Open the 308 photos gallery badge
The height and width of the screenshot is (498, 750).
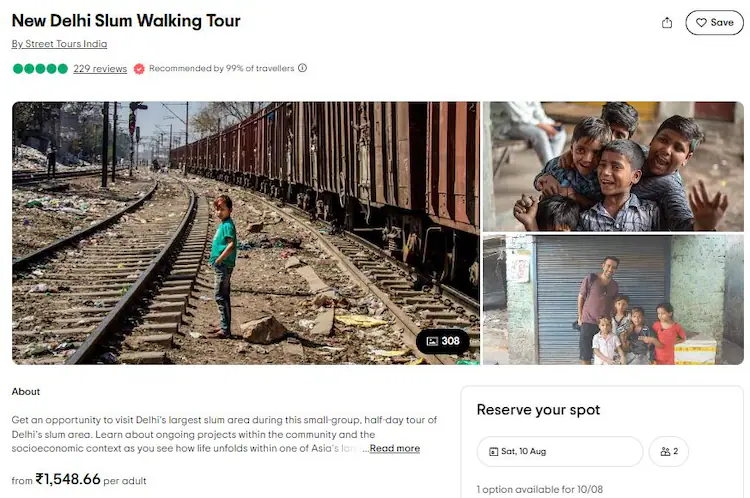tap(443, 341)
